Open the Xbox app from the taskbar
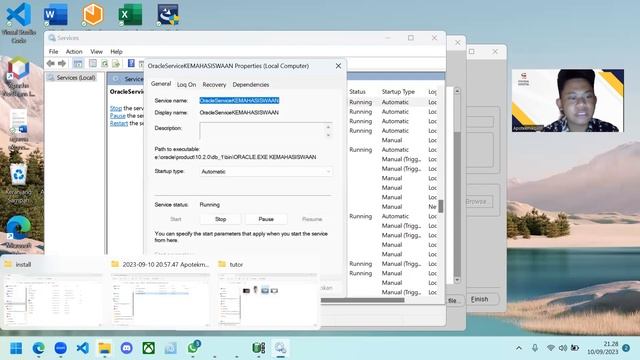This screenshot has height=360, width=640. click(149, 348)
